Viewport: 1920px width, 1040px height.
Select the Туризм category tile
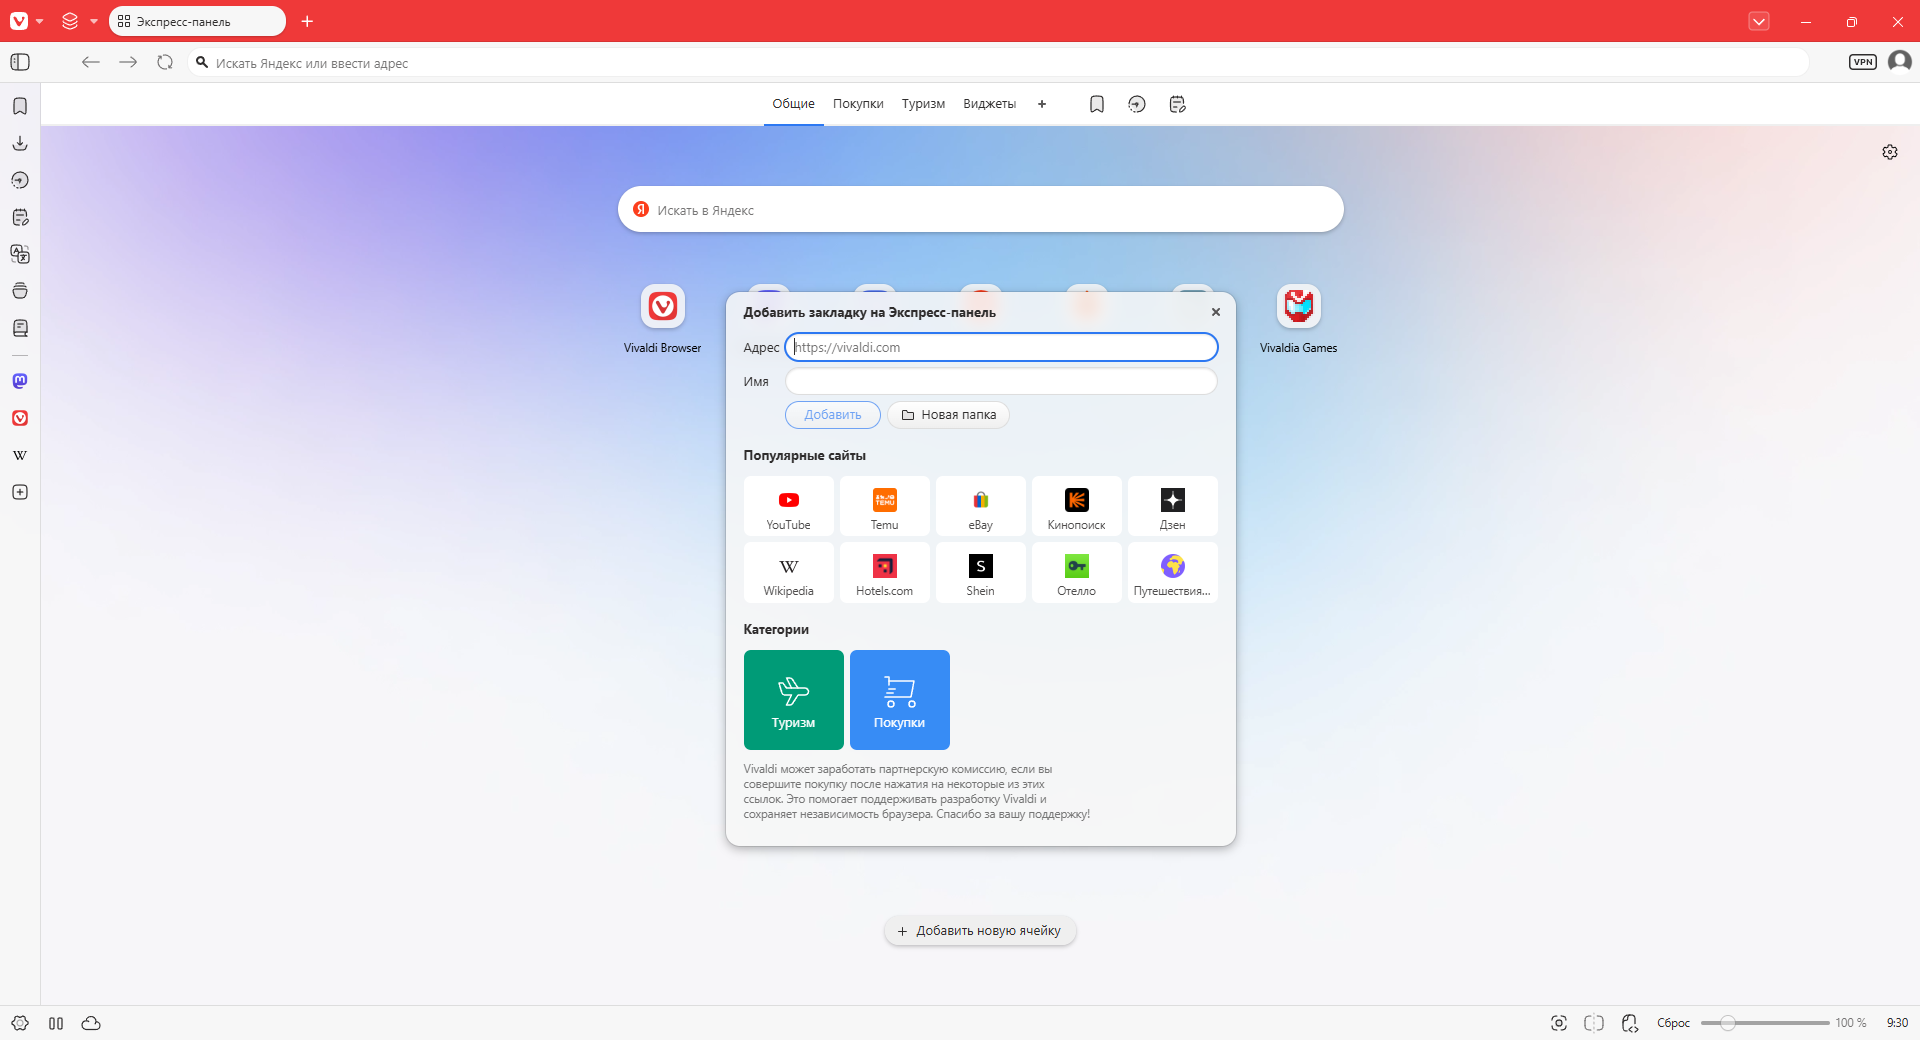[794, 700]
